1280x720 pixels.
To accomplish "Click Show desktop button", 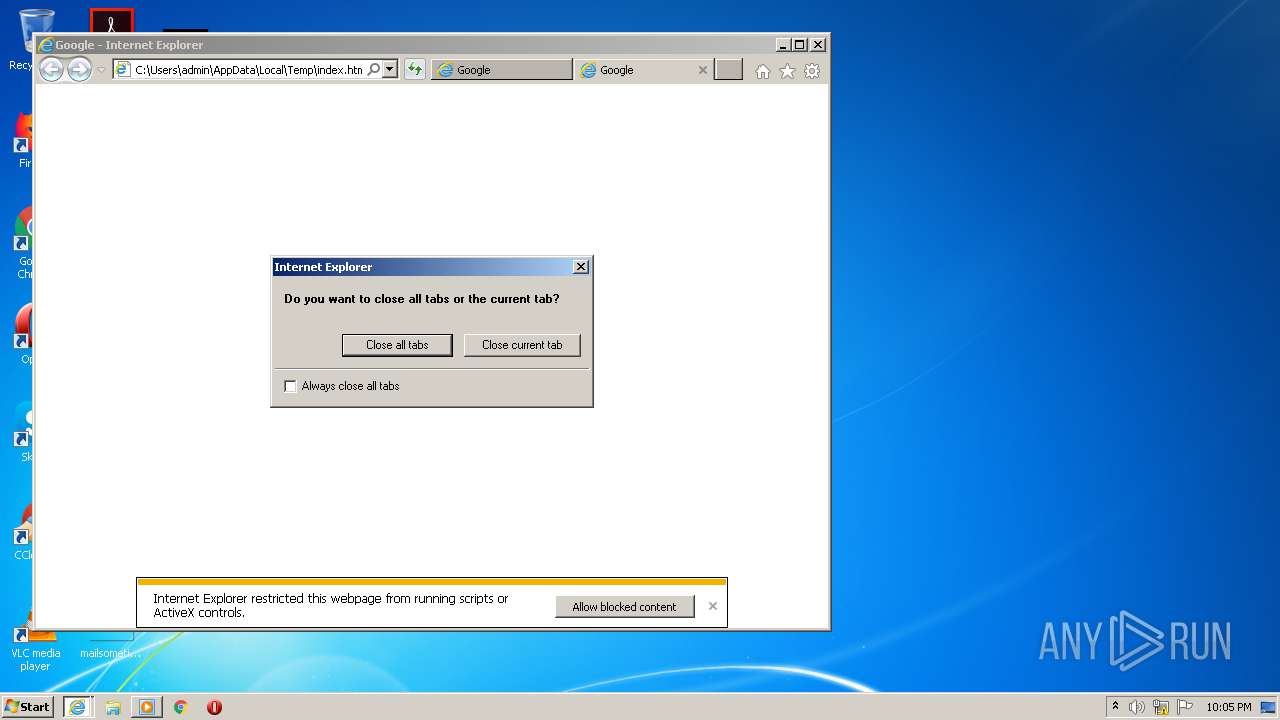I will 1269,707.
